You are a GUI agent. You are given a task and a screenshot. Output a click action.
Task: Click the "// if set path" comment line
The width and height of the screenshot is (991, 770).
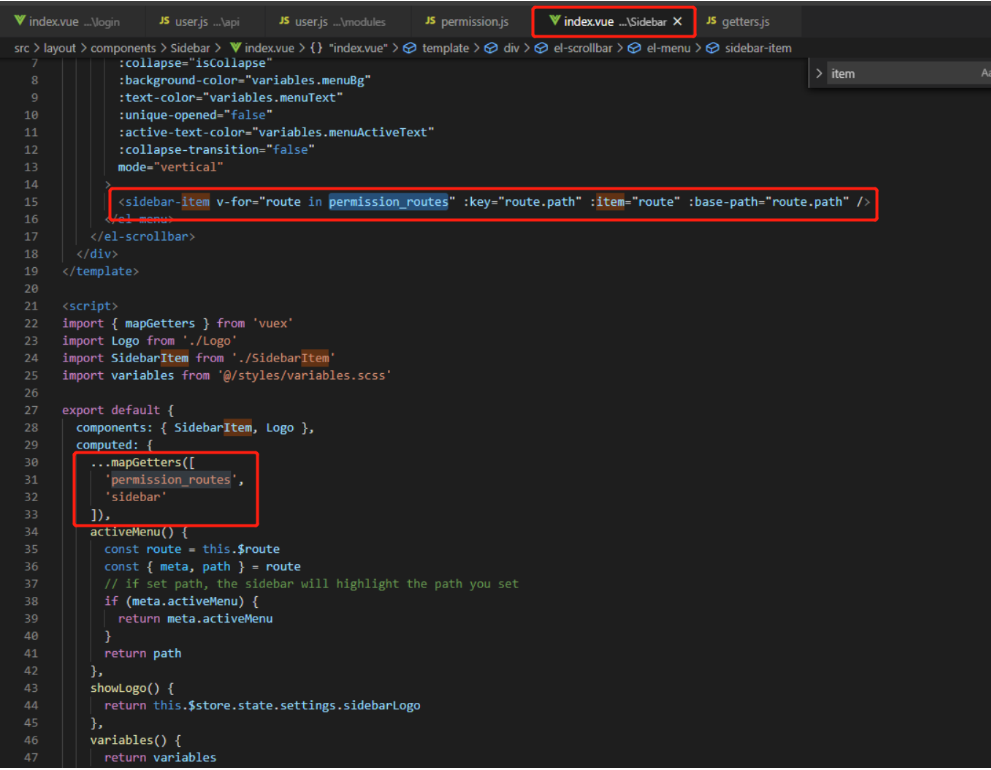pos(311,584)
